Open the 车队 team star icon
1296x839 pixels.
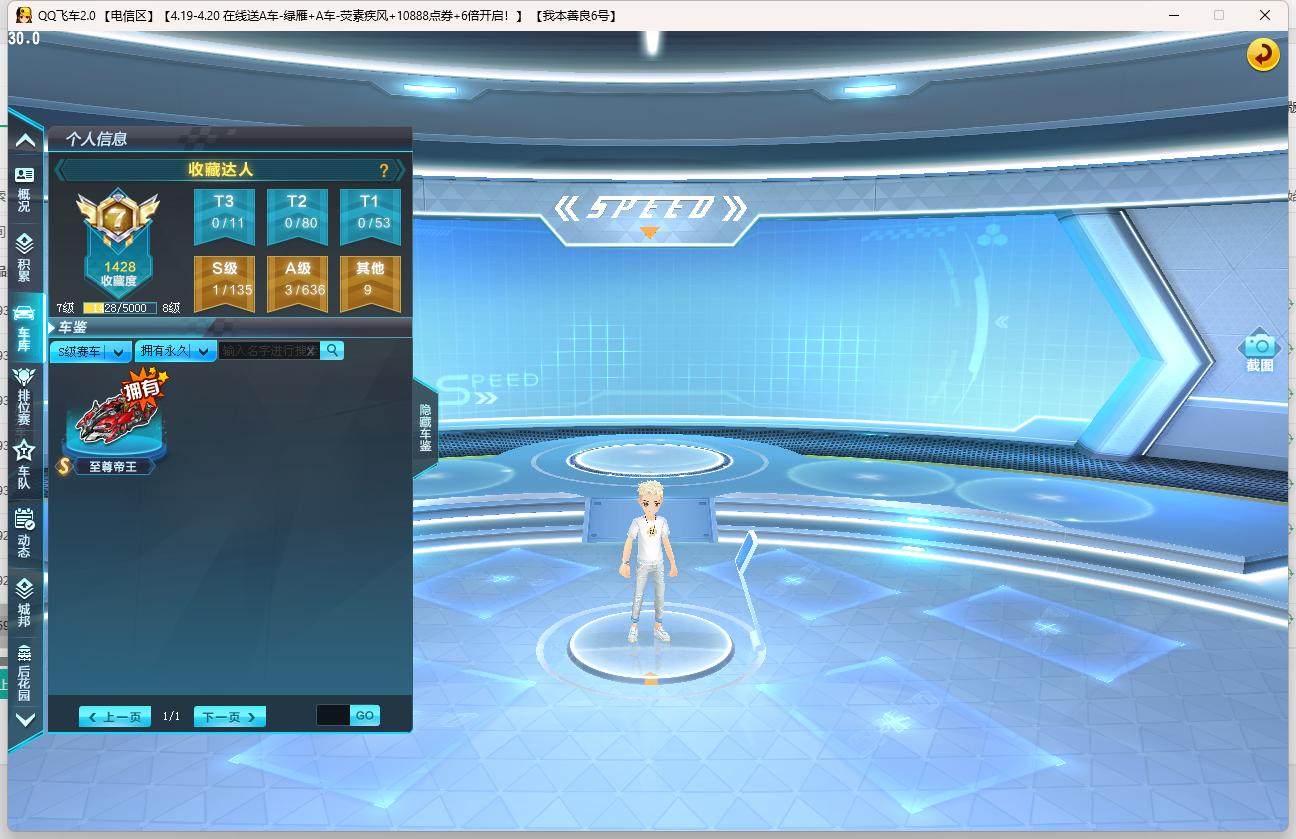[x=25, y=465]
